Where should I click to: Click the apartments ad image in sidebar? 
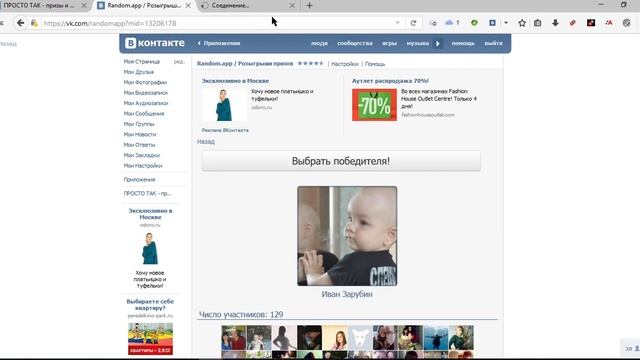click(x=150, y=339)
